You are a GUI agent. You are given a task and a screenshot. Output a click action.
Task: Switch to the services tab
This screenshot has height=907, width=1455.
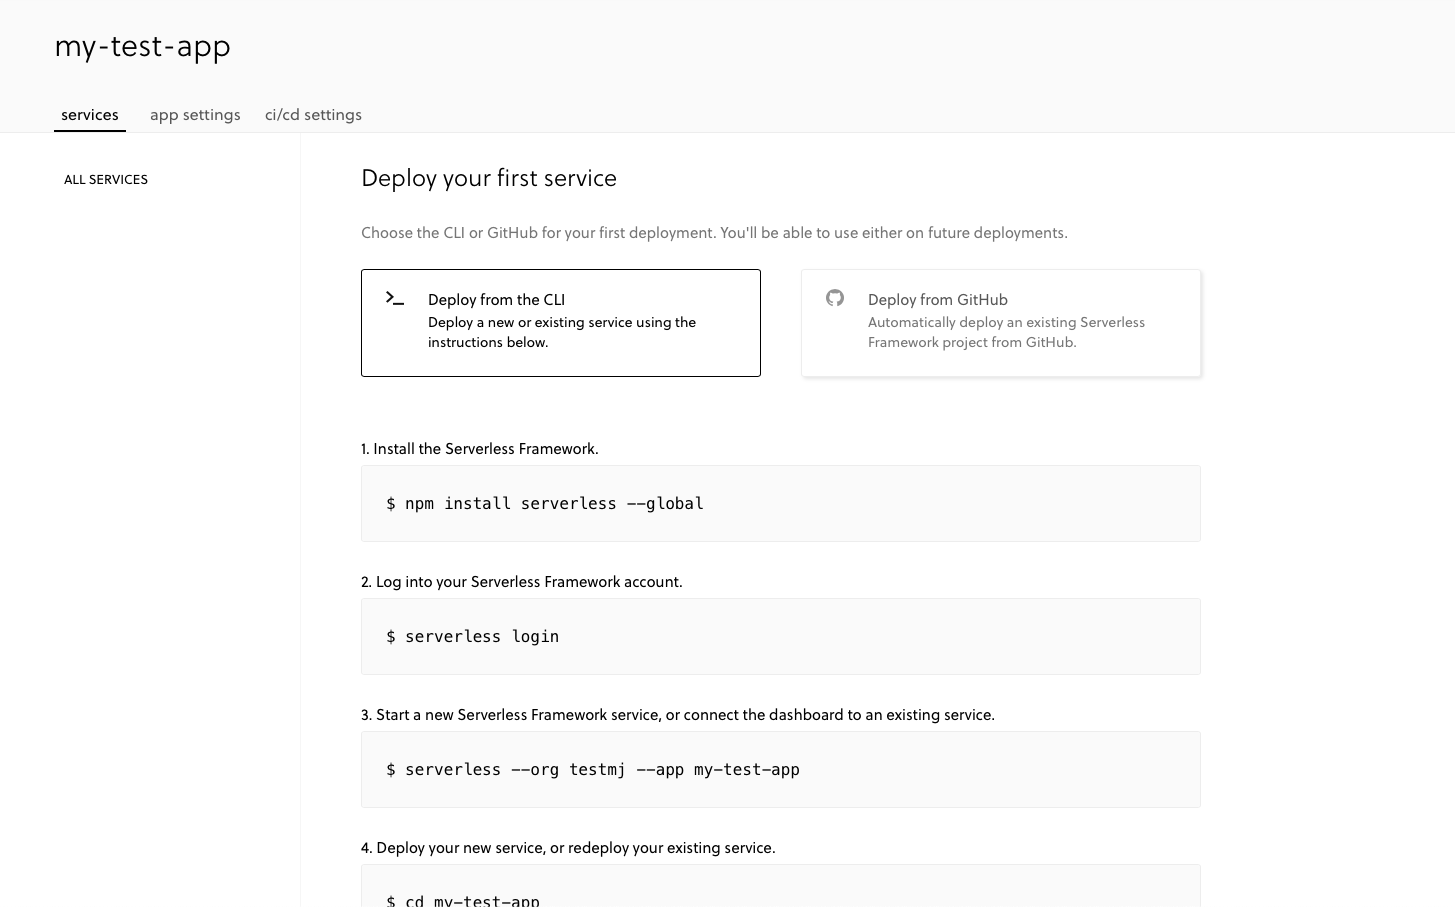pos(90,115)
